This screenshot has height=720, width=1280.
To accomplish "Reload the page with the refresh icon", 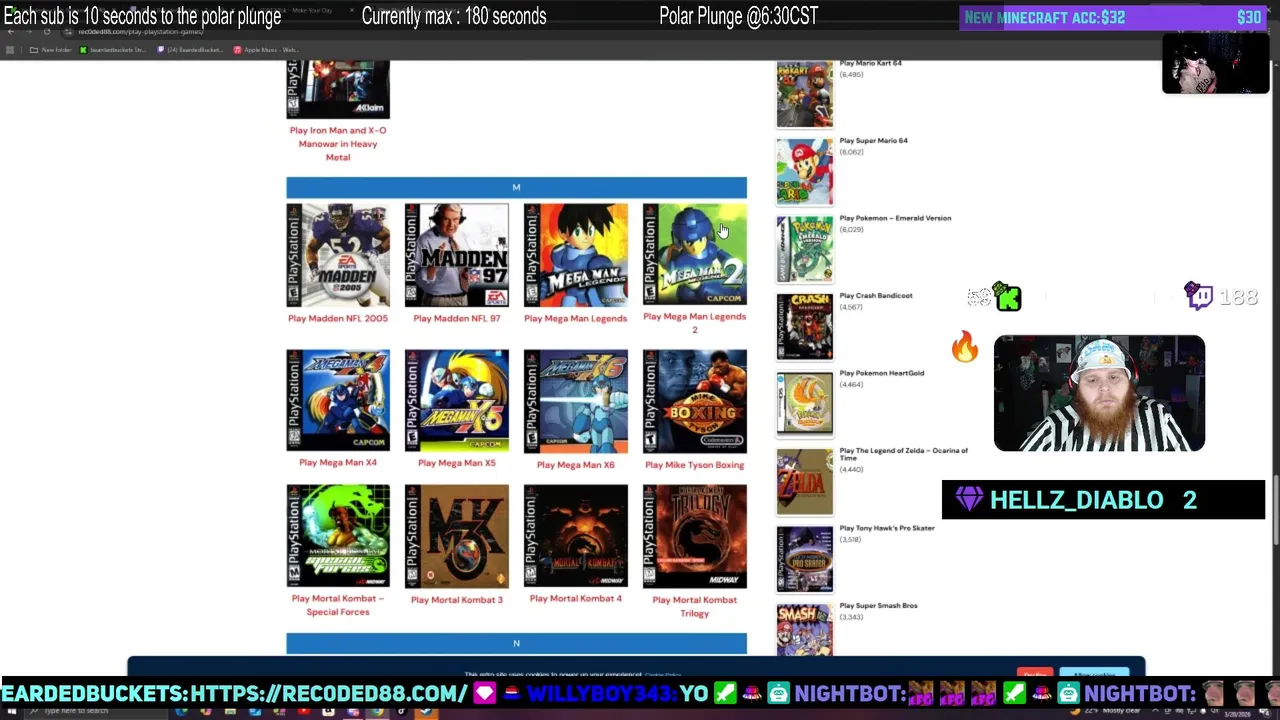I will pos(46,32).
